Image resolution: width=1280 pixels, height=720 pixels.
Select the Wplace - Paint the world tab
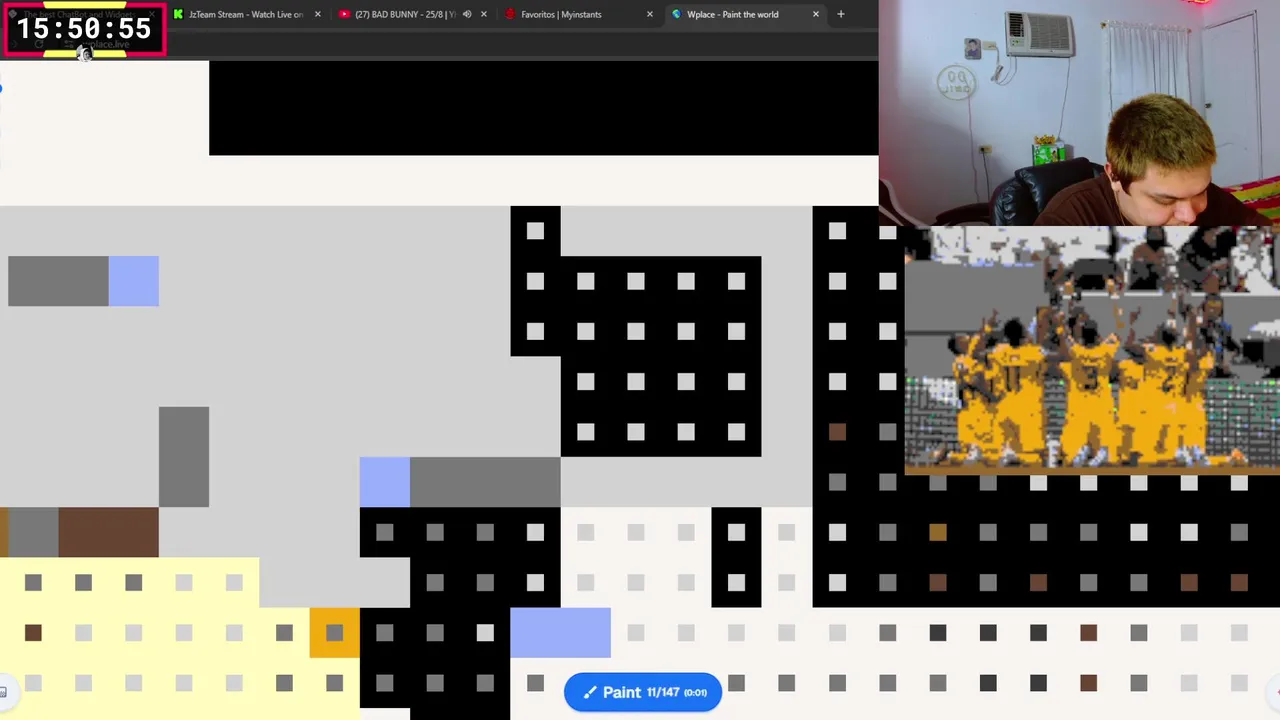tap(732, 14)
